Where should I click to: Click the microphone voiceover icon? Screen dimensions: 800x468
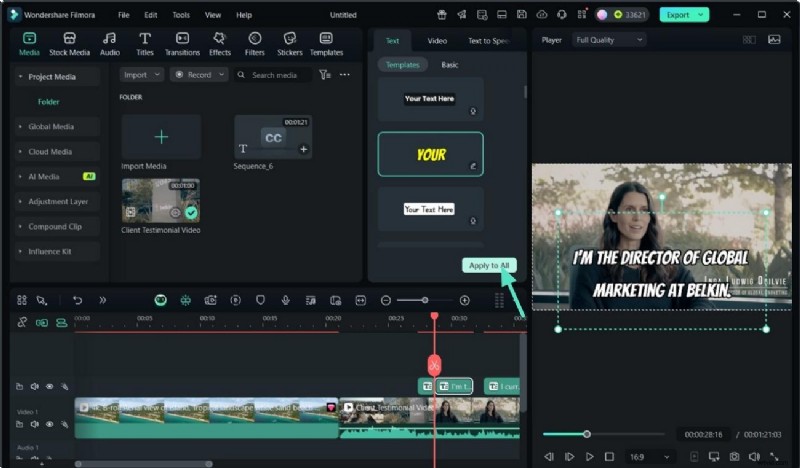click(x=285, y=300)
